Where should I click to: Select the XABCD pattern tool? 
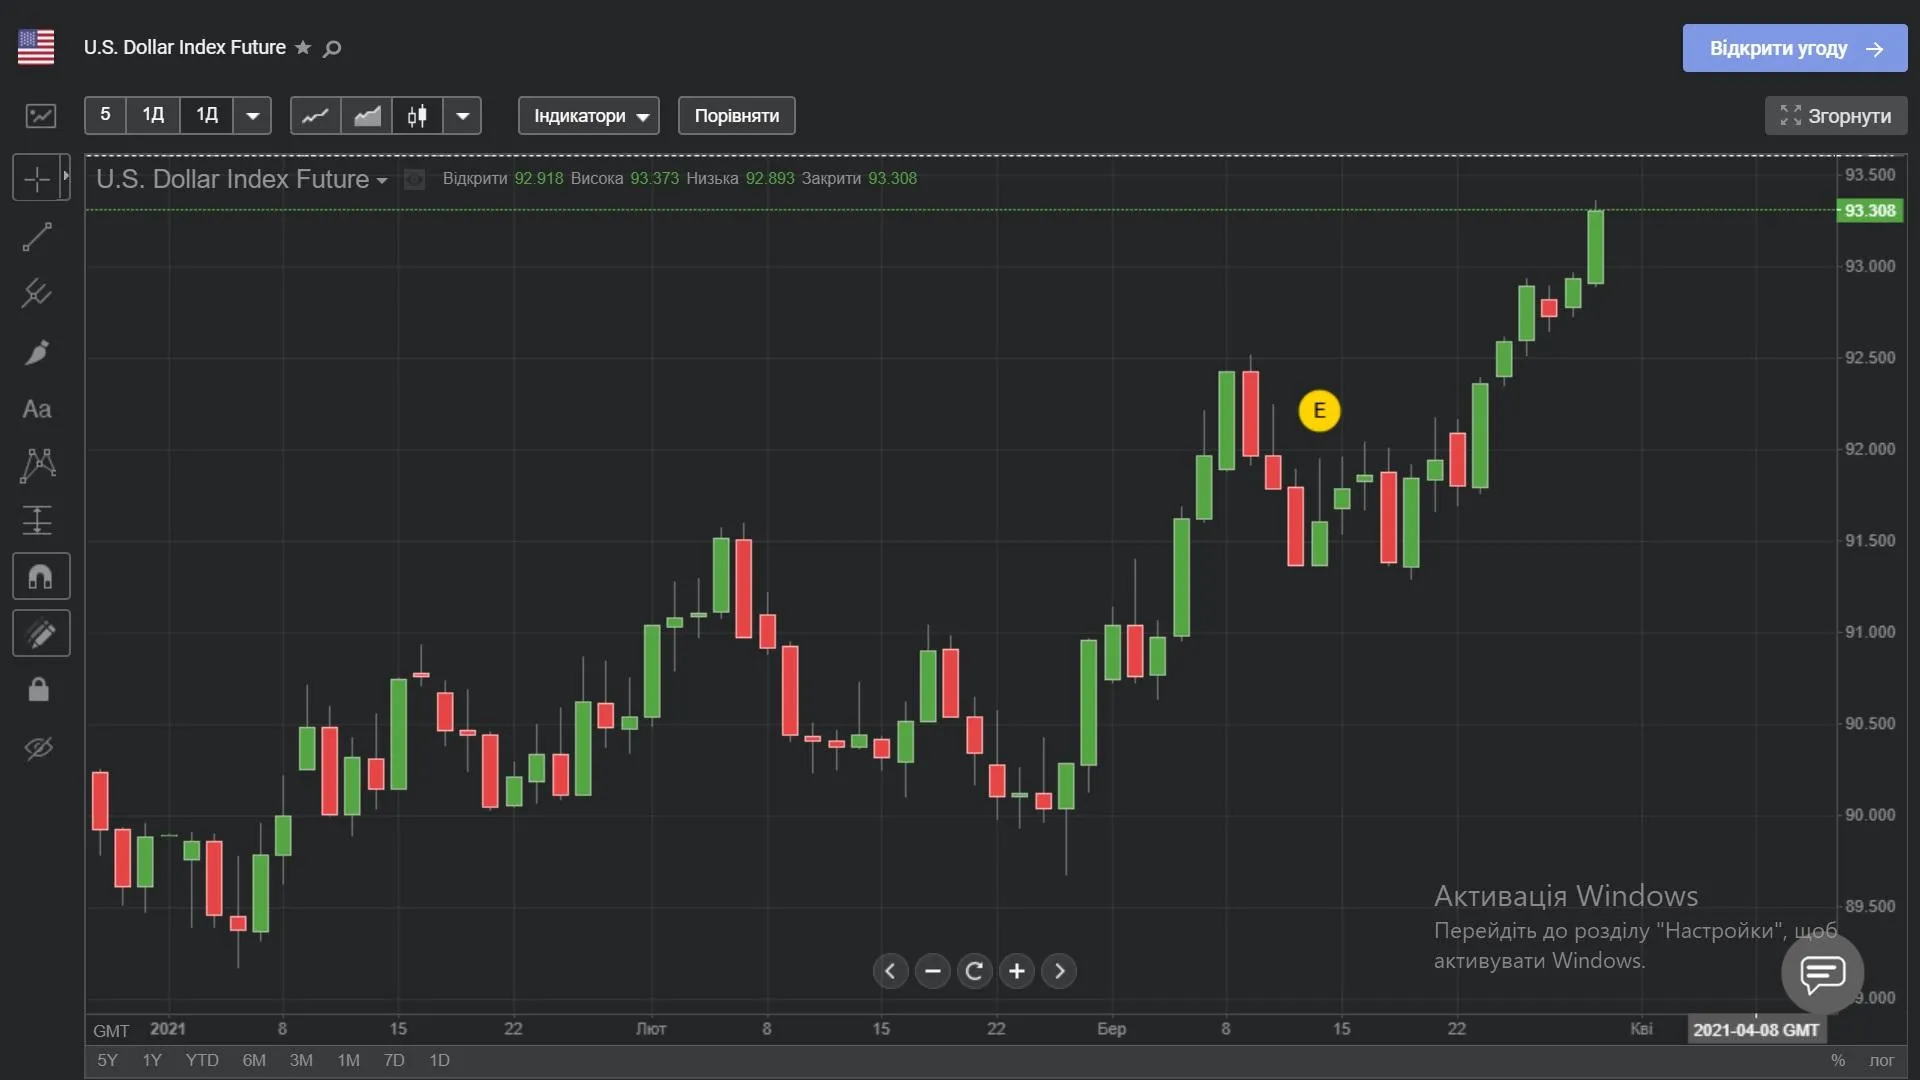37,465
